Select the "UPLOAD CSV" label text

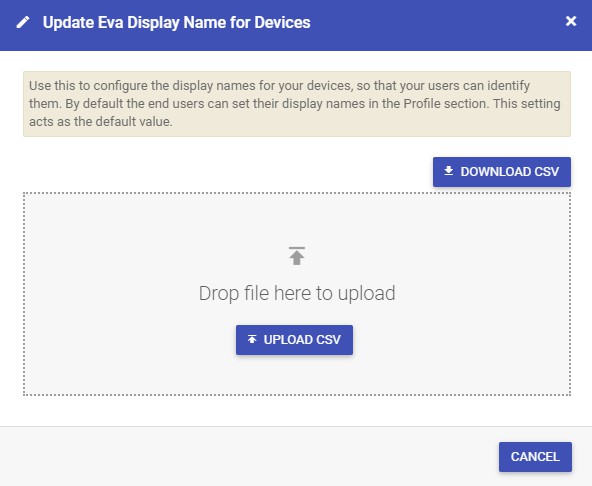[302, 340]
